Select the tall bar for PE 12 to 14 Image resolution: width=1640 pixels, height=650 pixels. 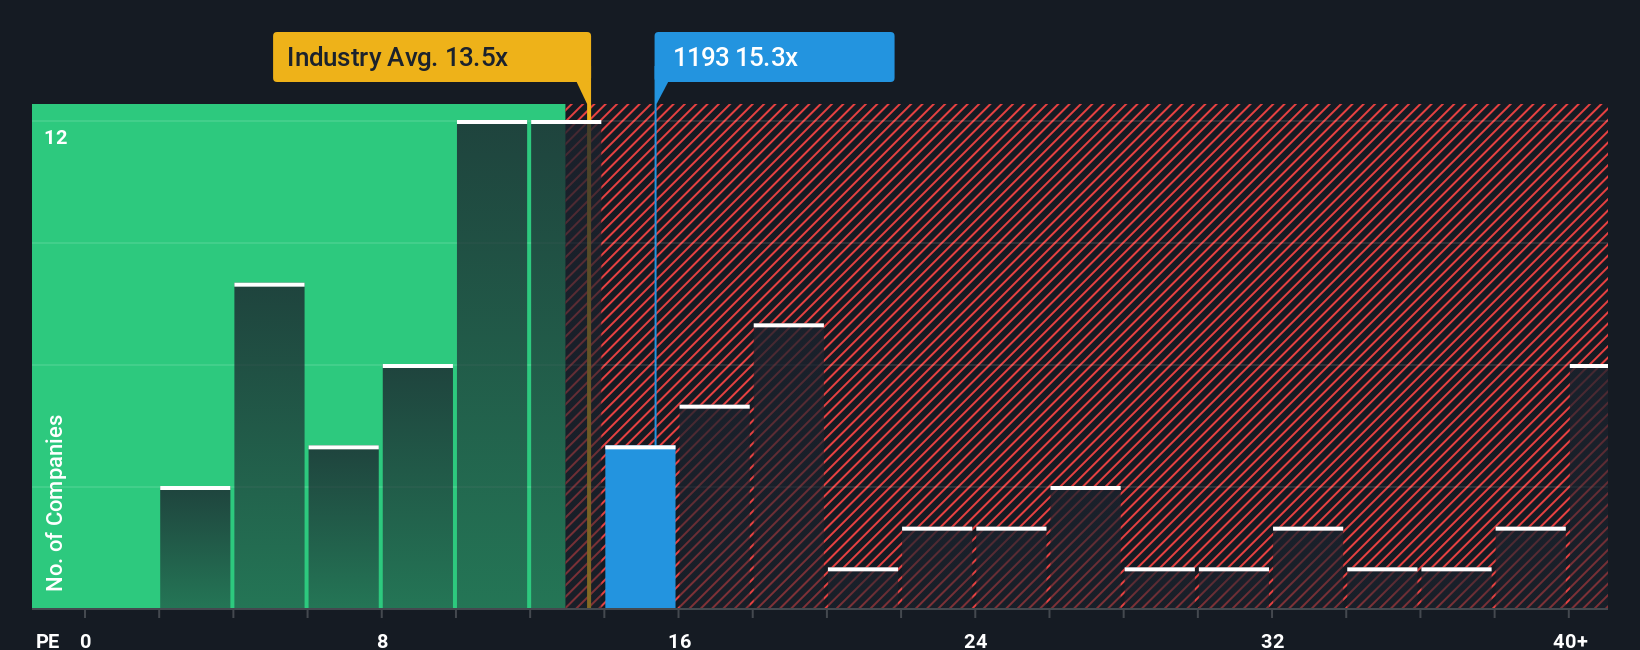566,364
